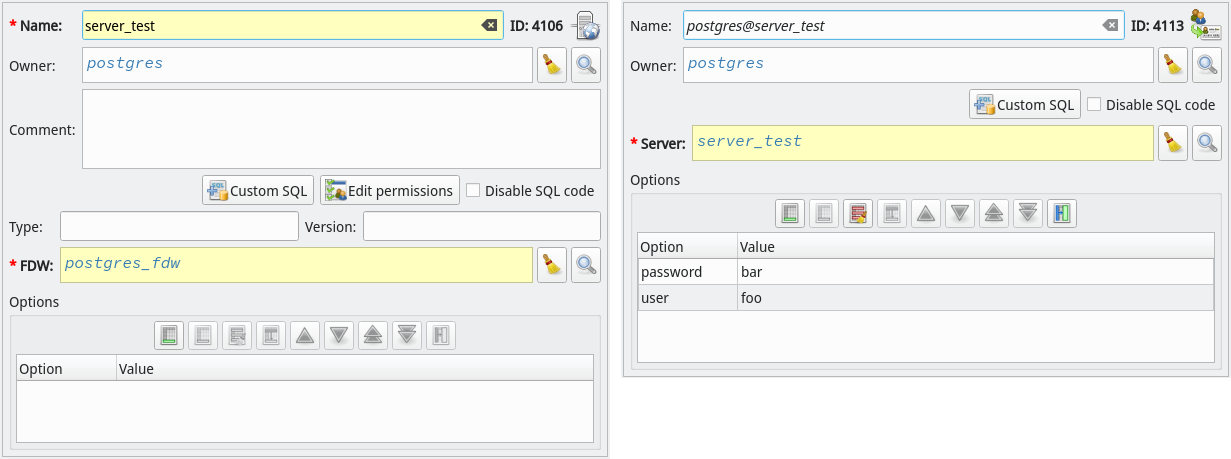Clear all option rows in server form
1231x459 pixels.
click(x=237, y=335)
